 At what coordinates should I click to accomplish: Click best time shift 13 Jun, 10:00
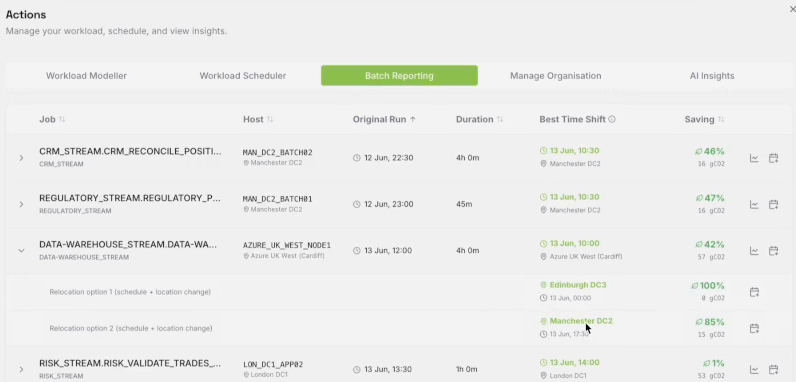point(574,243)
